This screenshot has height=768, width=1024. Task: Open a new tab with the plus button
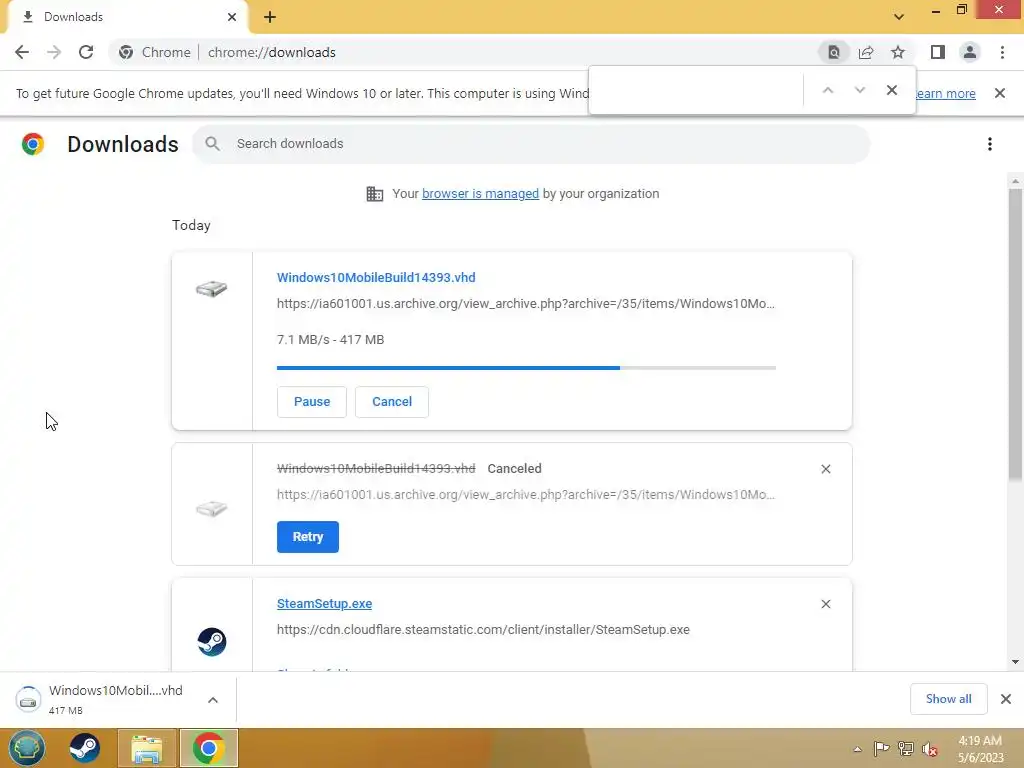point(270,17)
